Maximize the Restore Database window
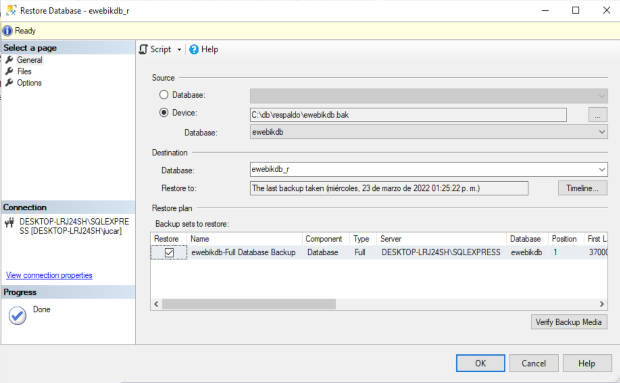This screenshot has height=383, width=620. [x=576, y=10]
